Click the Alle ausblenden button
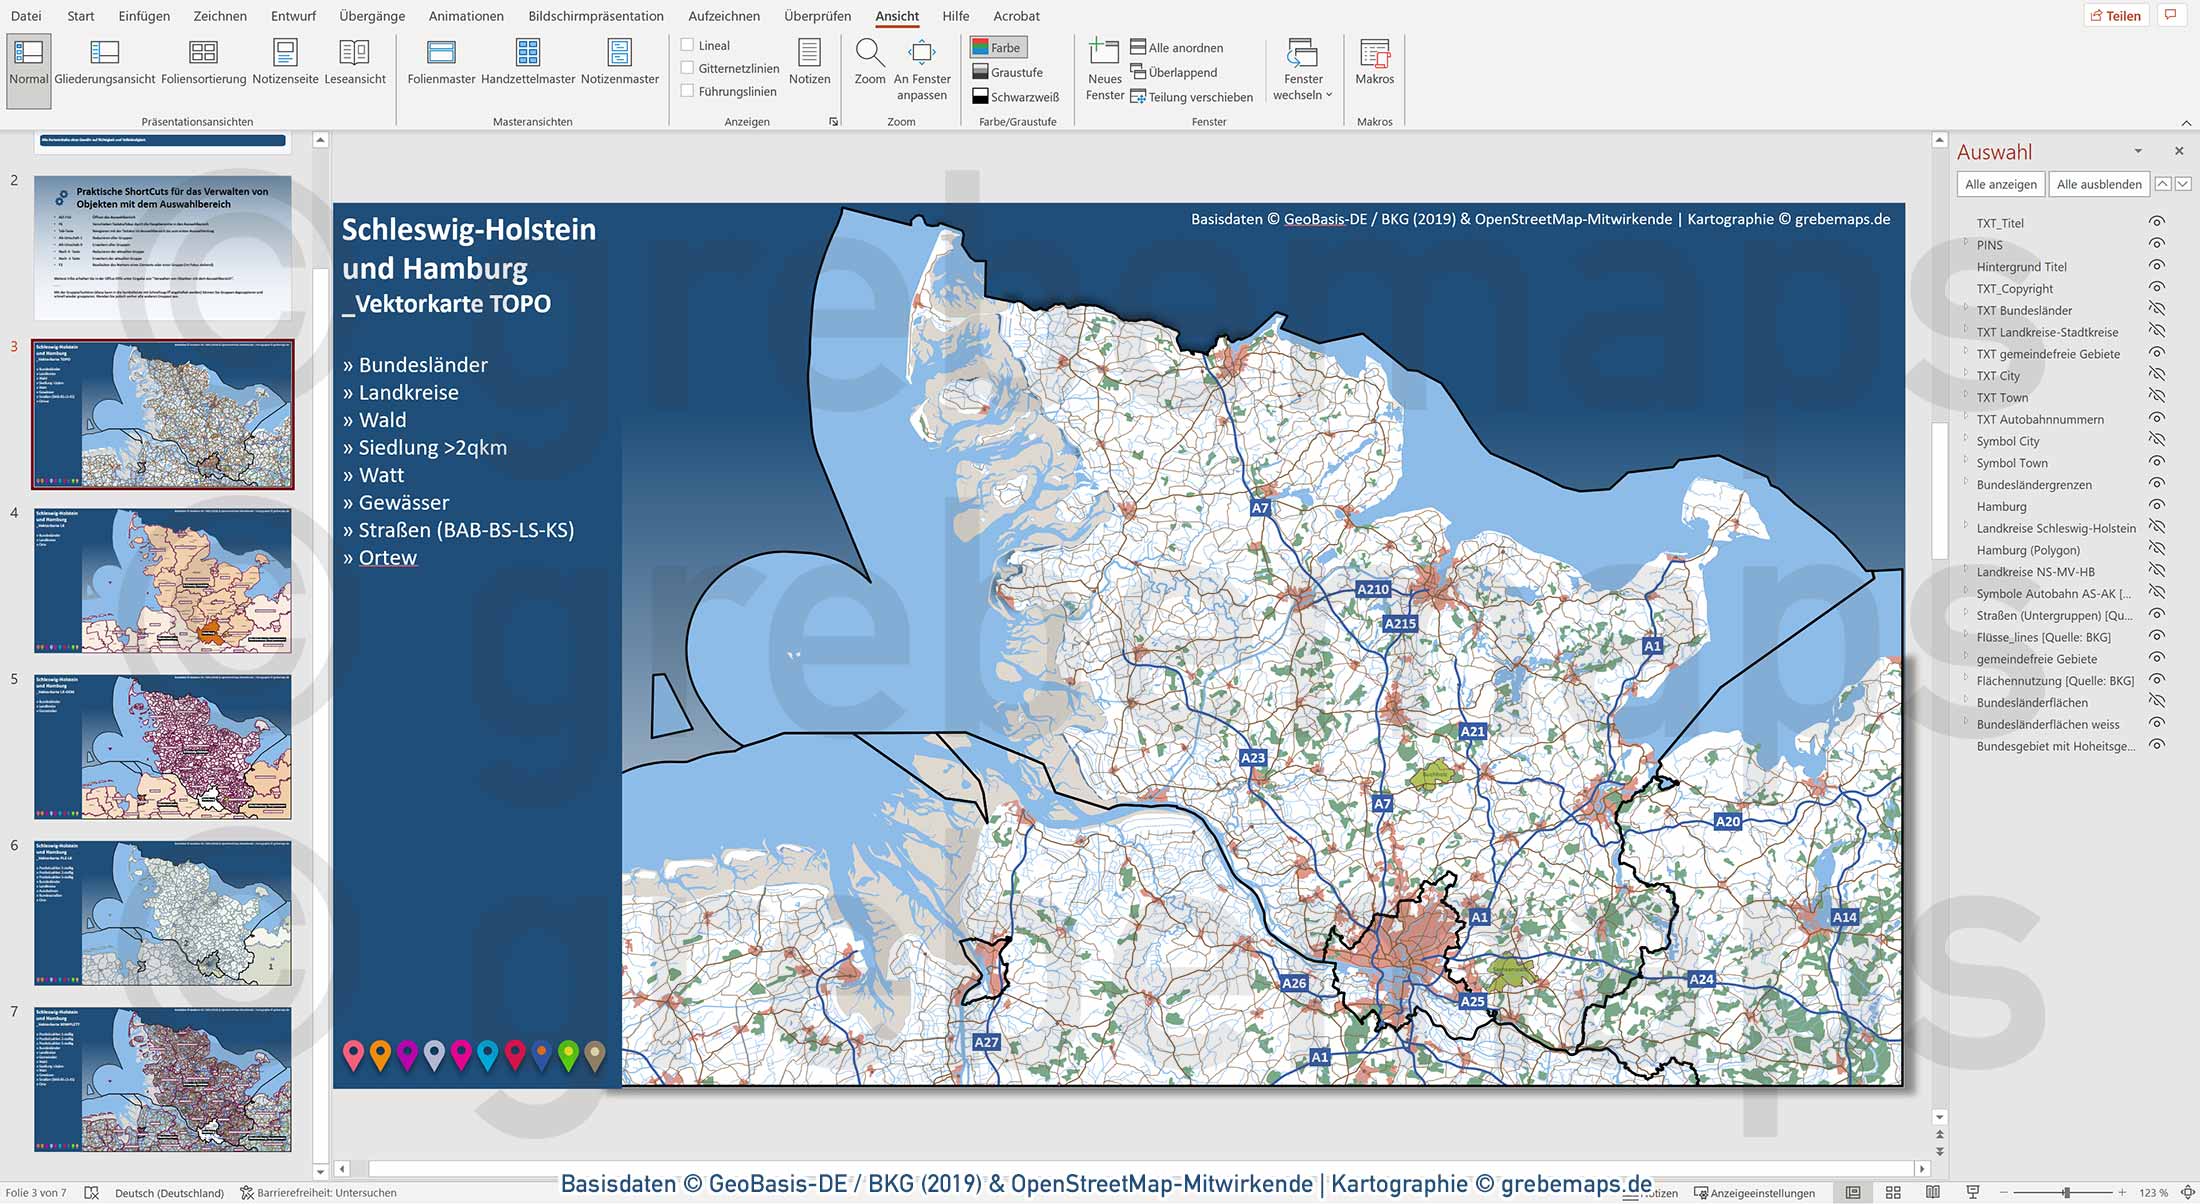This screenshot has height=1204, width=2200. point(2098,184)
